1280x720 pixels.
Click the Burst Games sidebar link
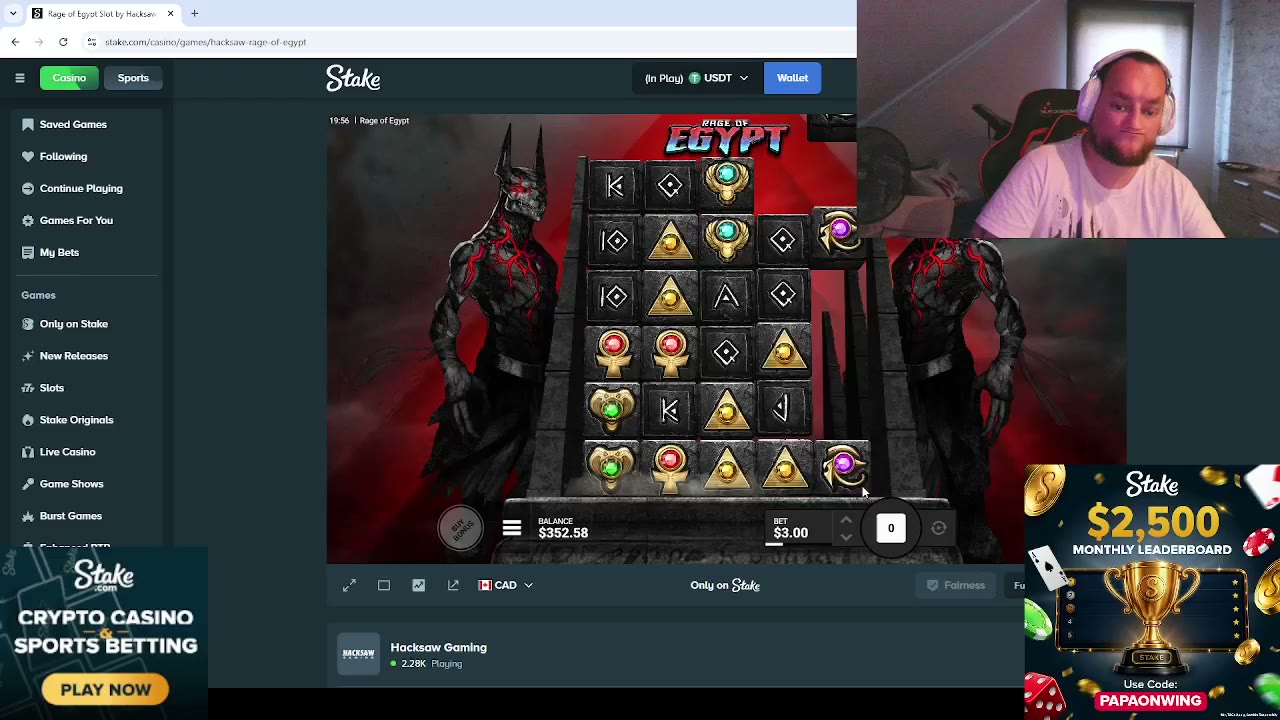point(71,516)
